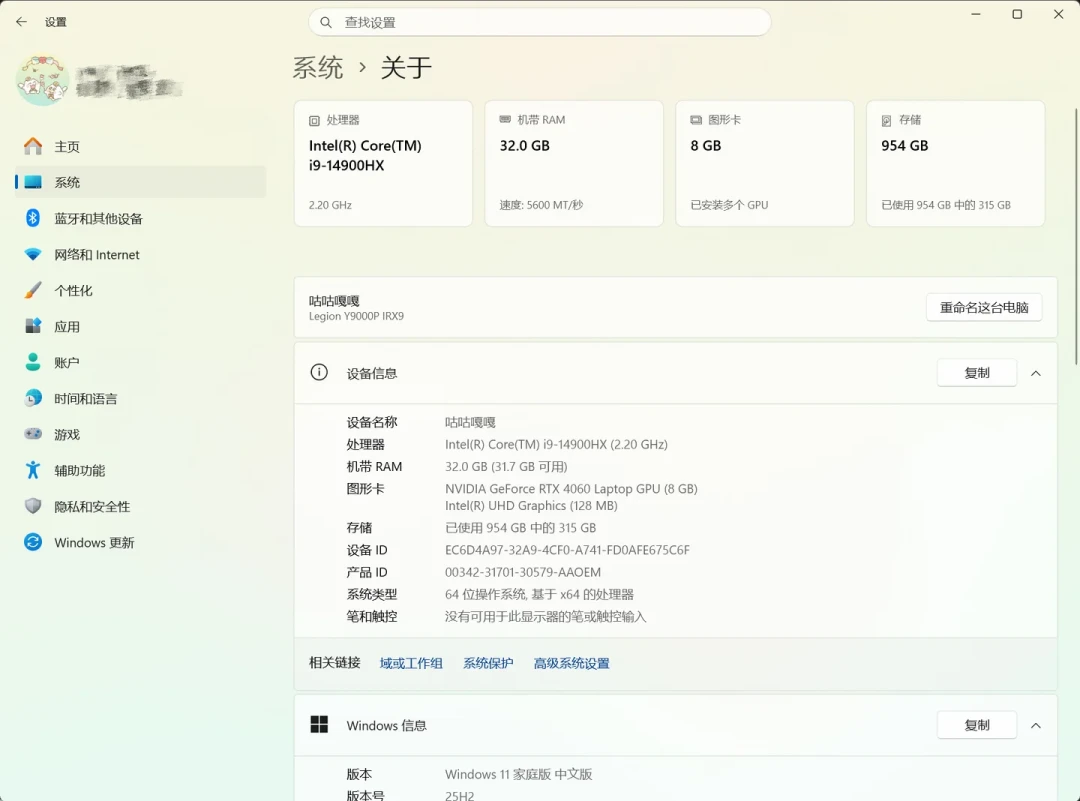Click 25H2 version number text
This screenshot has height=801, width=1080.
[459, 795]
